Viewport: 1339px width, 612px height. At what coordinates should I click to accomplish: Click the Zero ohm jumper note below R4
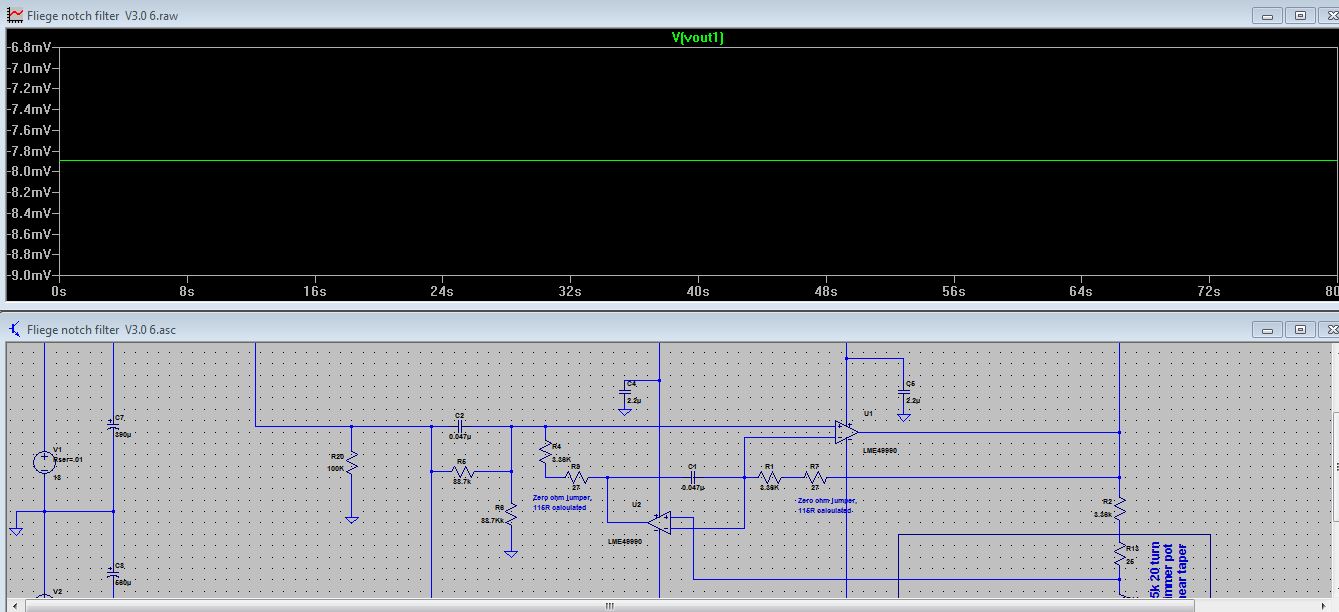click(x=563, y=503)
